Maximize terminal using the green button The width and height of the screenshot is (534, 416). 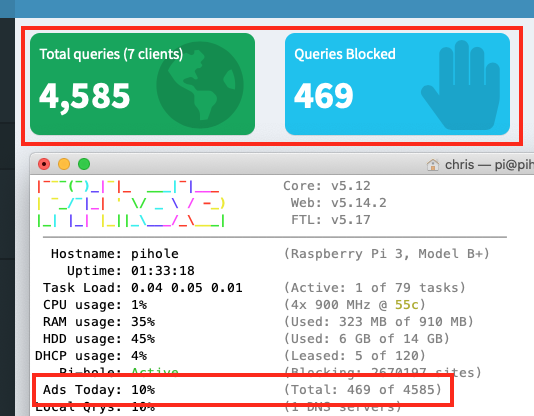(84, 164)
